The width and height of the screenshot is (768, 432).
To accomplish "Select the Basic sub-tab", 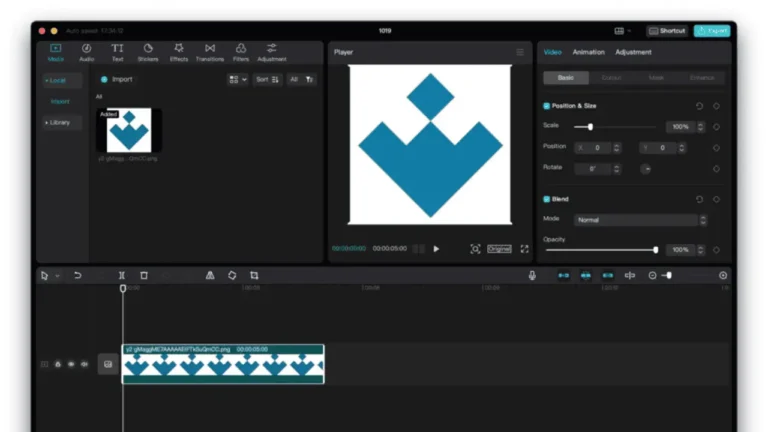I will [x=566, y=78].
